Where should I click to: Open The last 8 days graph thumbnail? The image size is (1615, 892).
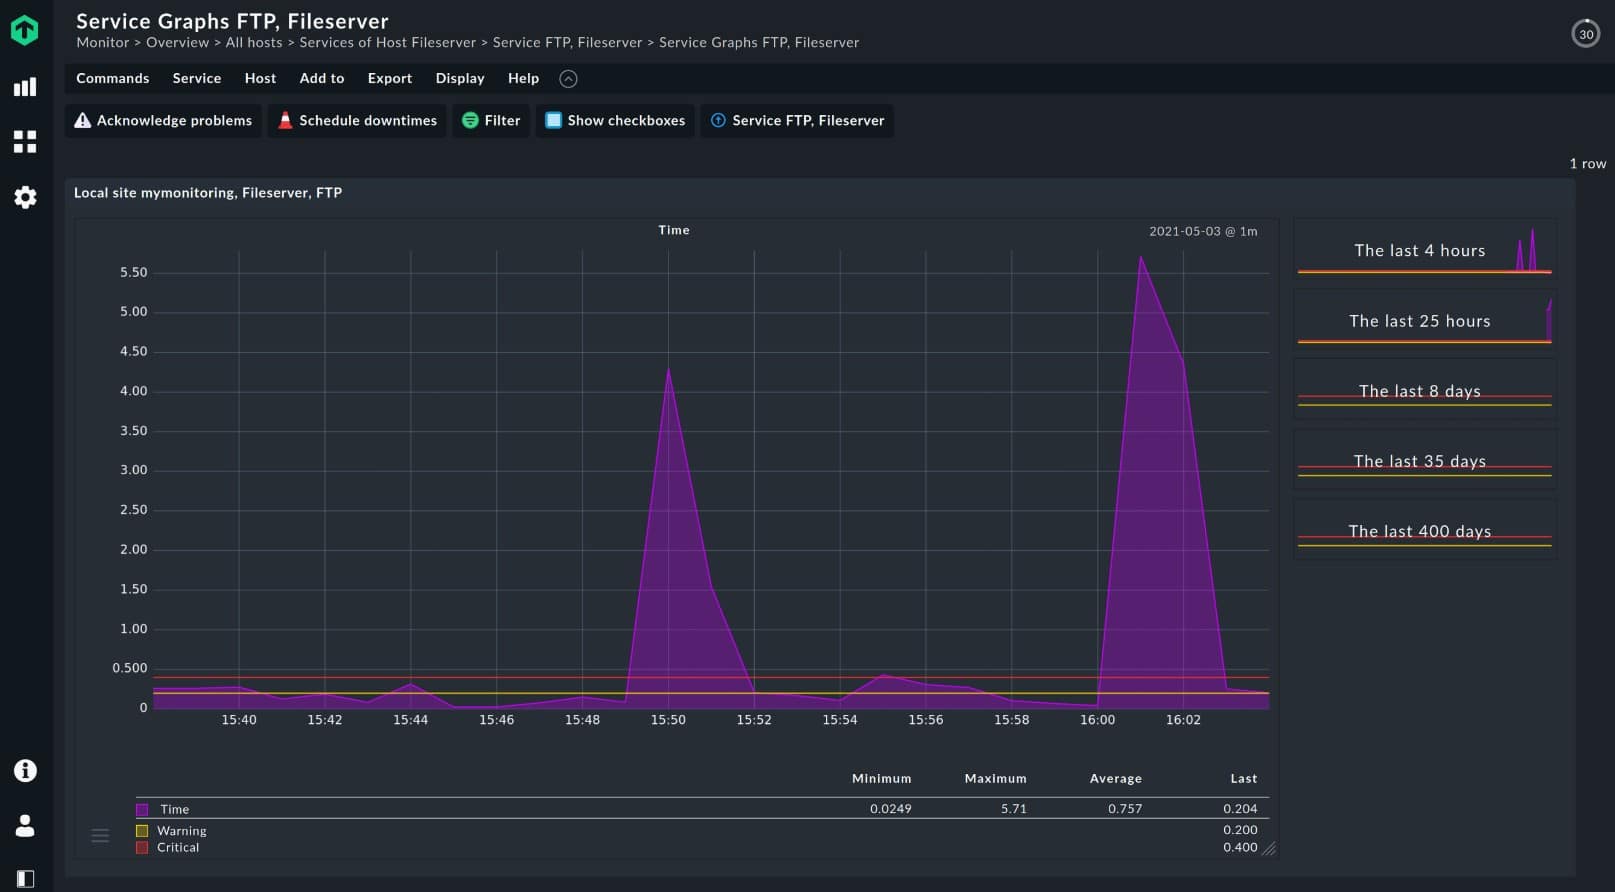(x=1425, y=390)
